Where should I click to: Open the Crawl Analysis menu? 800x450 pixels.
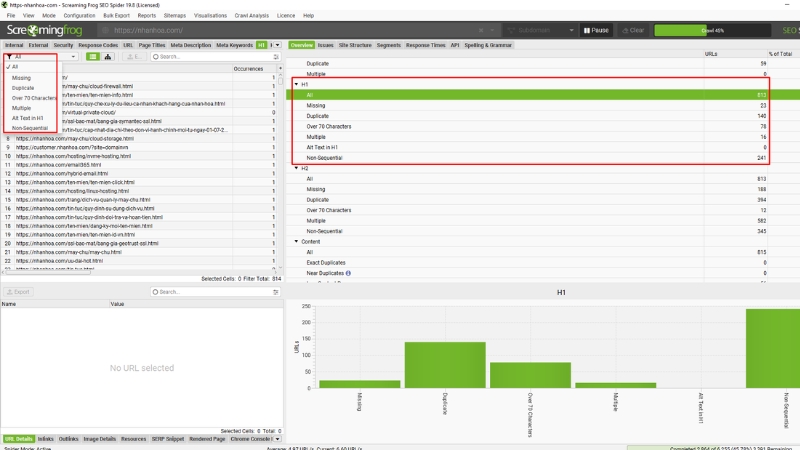click(x=252, y=15)
